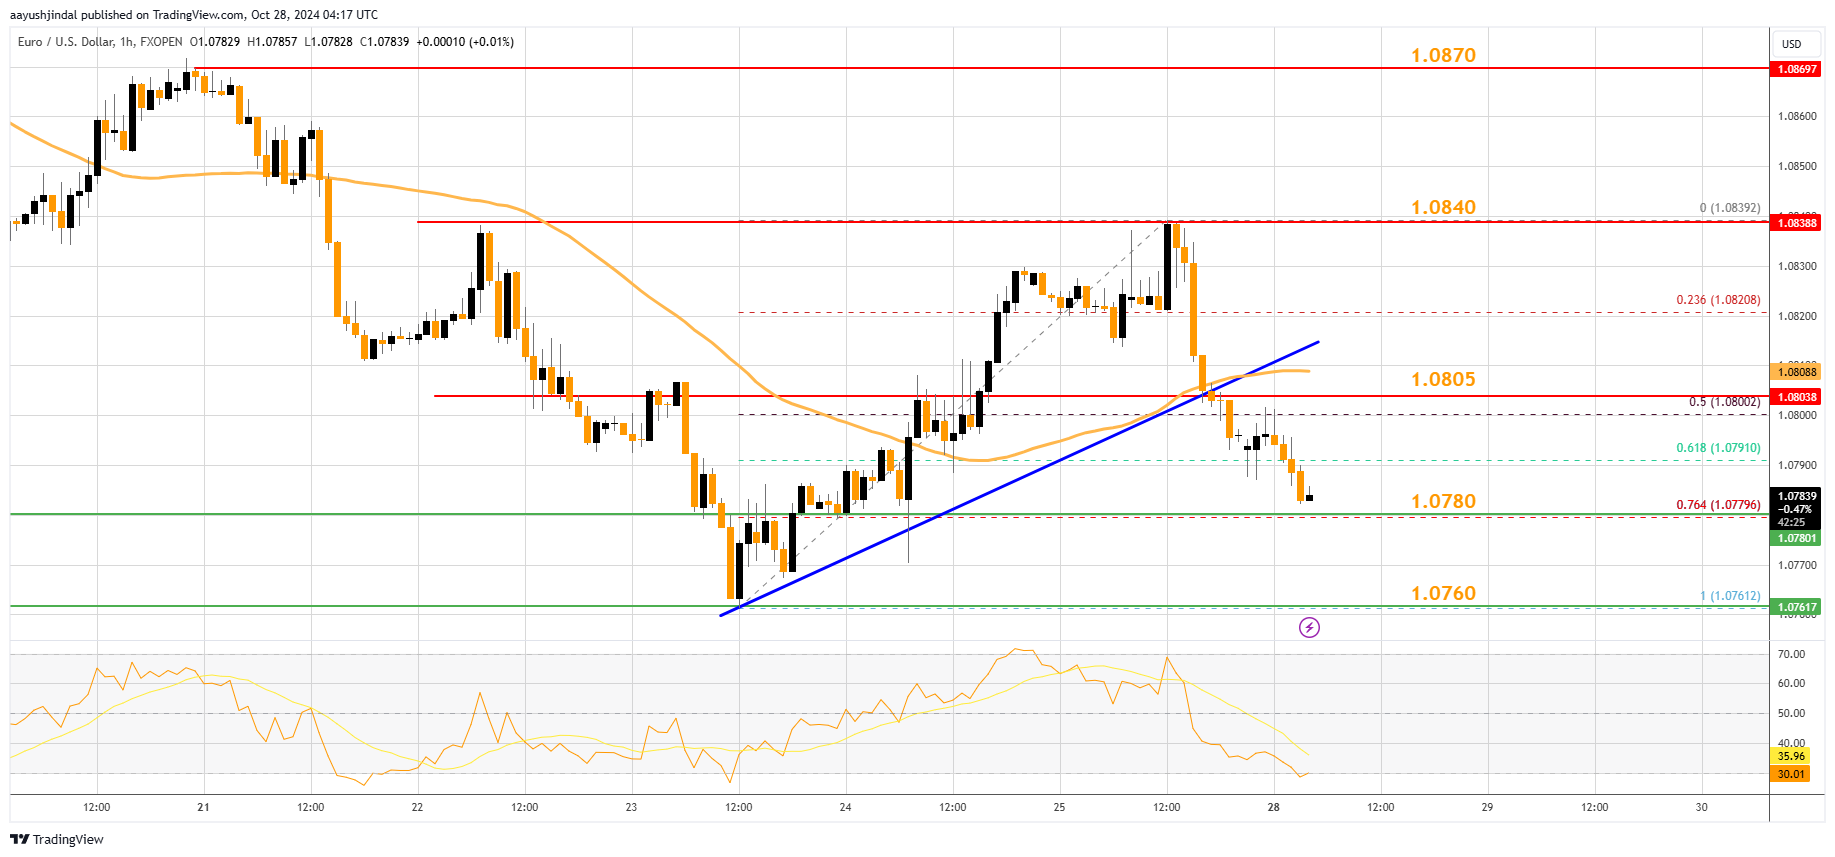The width and height of the screenshot is (1835, 857).
Task: Click the 1.08697 red price tag
Action: (1796, 69)
